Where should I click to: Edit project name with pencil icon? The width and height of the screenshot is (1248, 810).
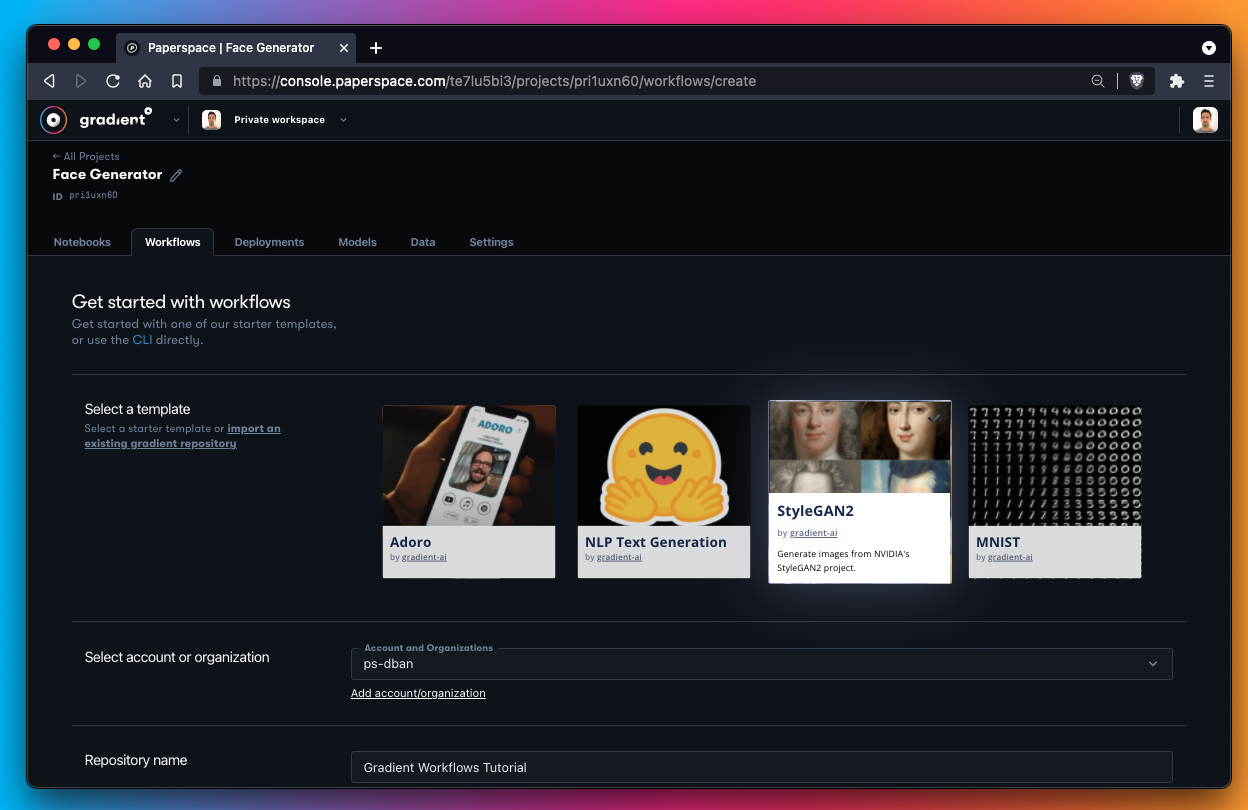click(x=176, y=175)
